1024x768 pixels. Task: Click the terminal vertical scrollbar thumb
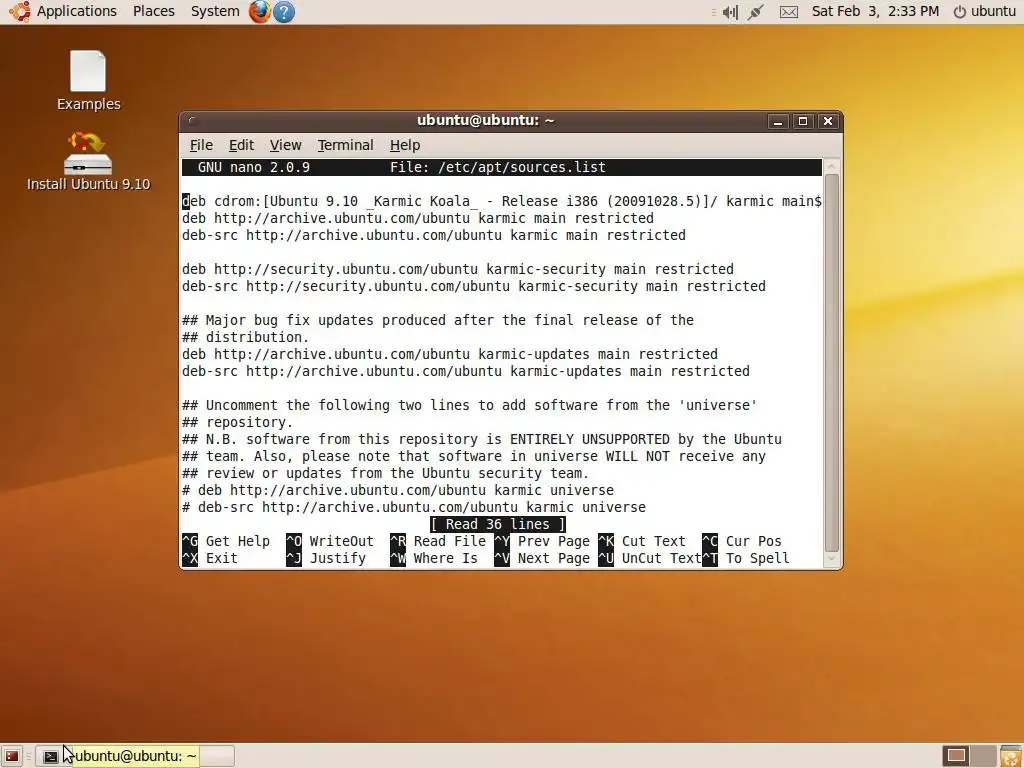(831, 362)
